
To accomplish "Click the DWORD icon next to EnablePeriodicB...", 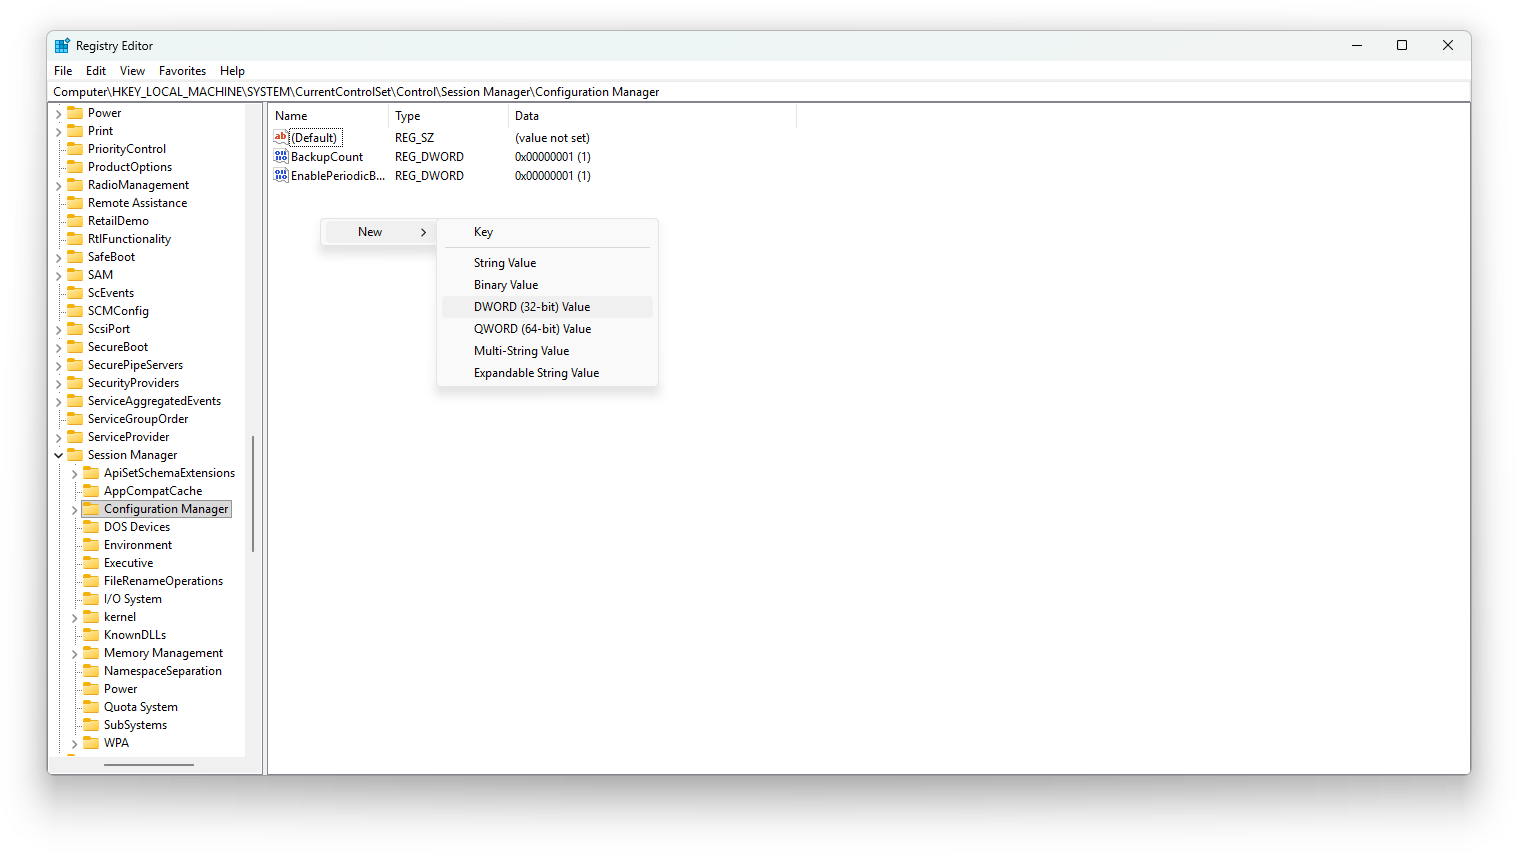I will point(281,176).
